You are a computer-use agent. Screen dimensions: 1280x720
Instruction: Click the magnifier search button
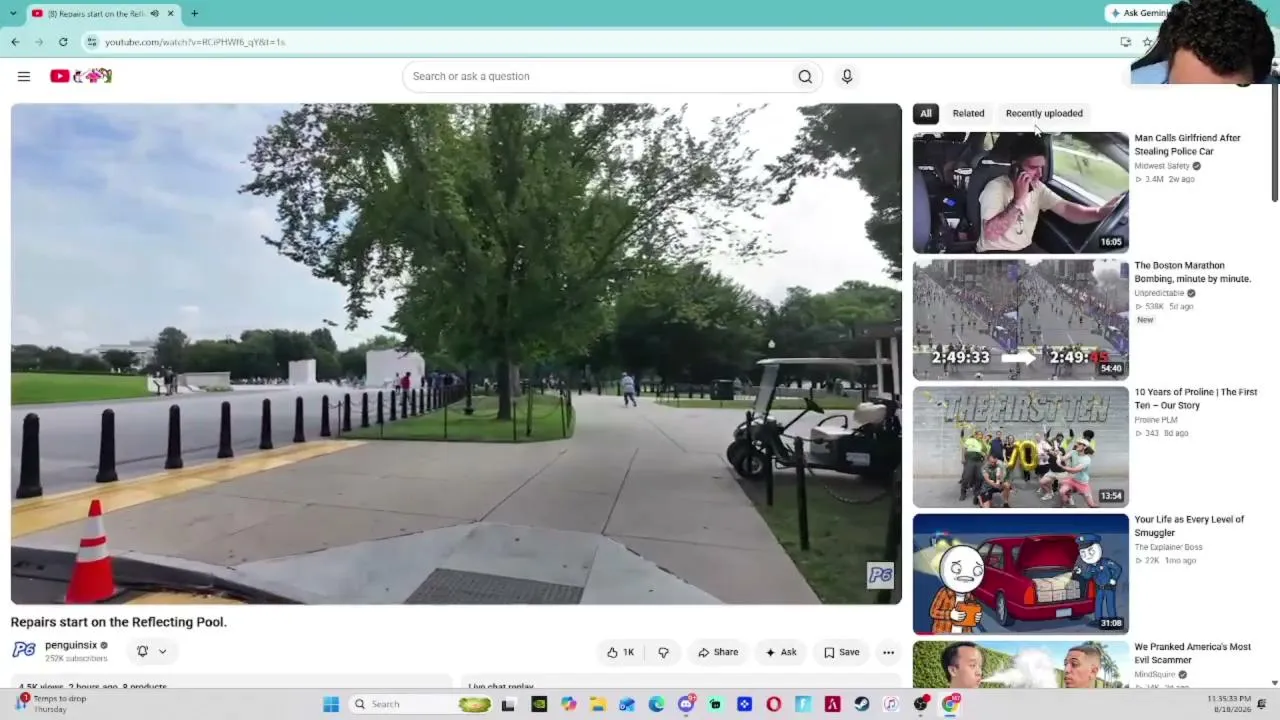point(805,76)
